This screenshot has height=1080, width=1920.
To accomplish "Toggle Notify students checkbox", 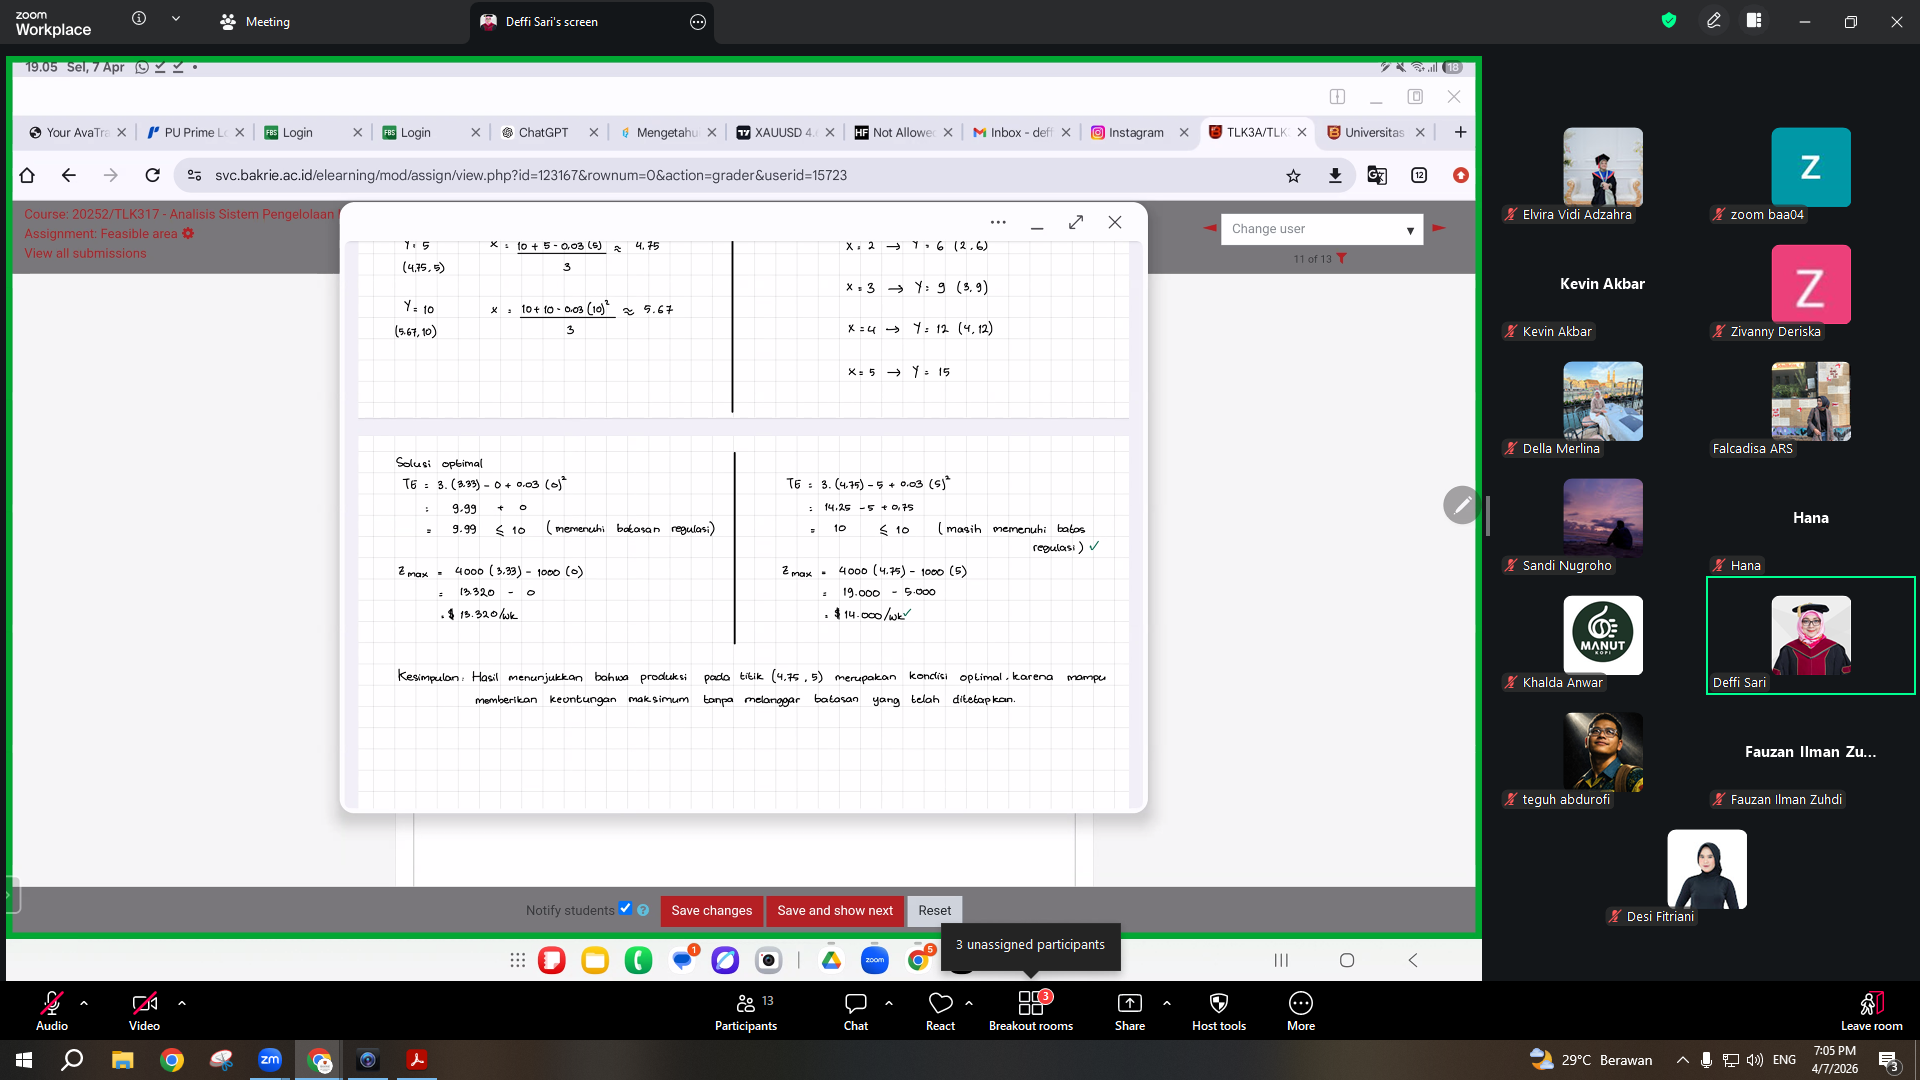I will point(625,908).
